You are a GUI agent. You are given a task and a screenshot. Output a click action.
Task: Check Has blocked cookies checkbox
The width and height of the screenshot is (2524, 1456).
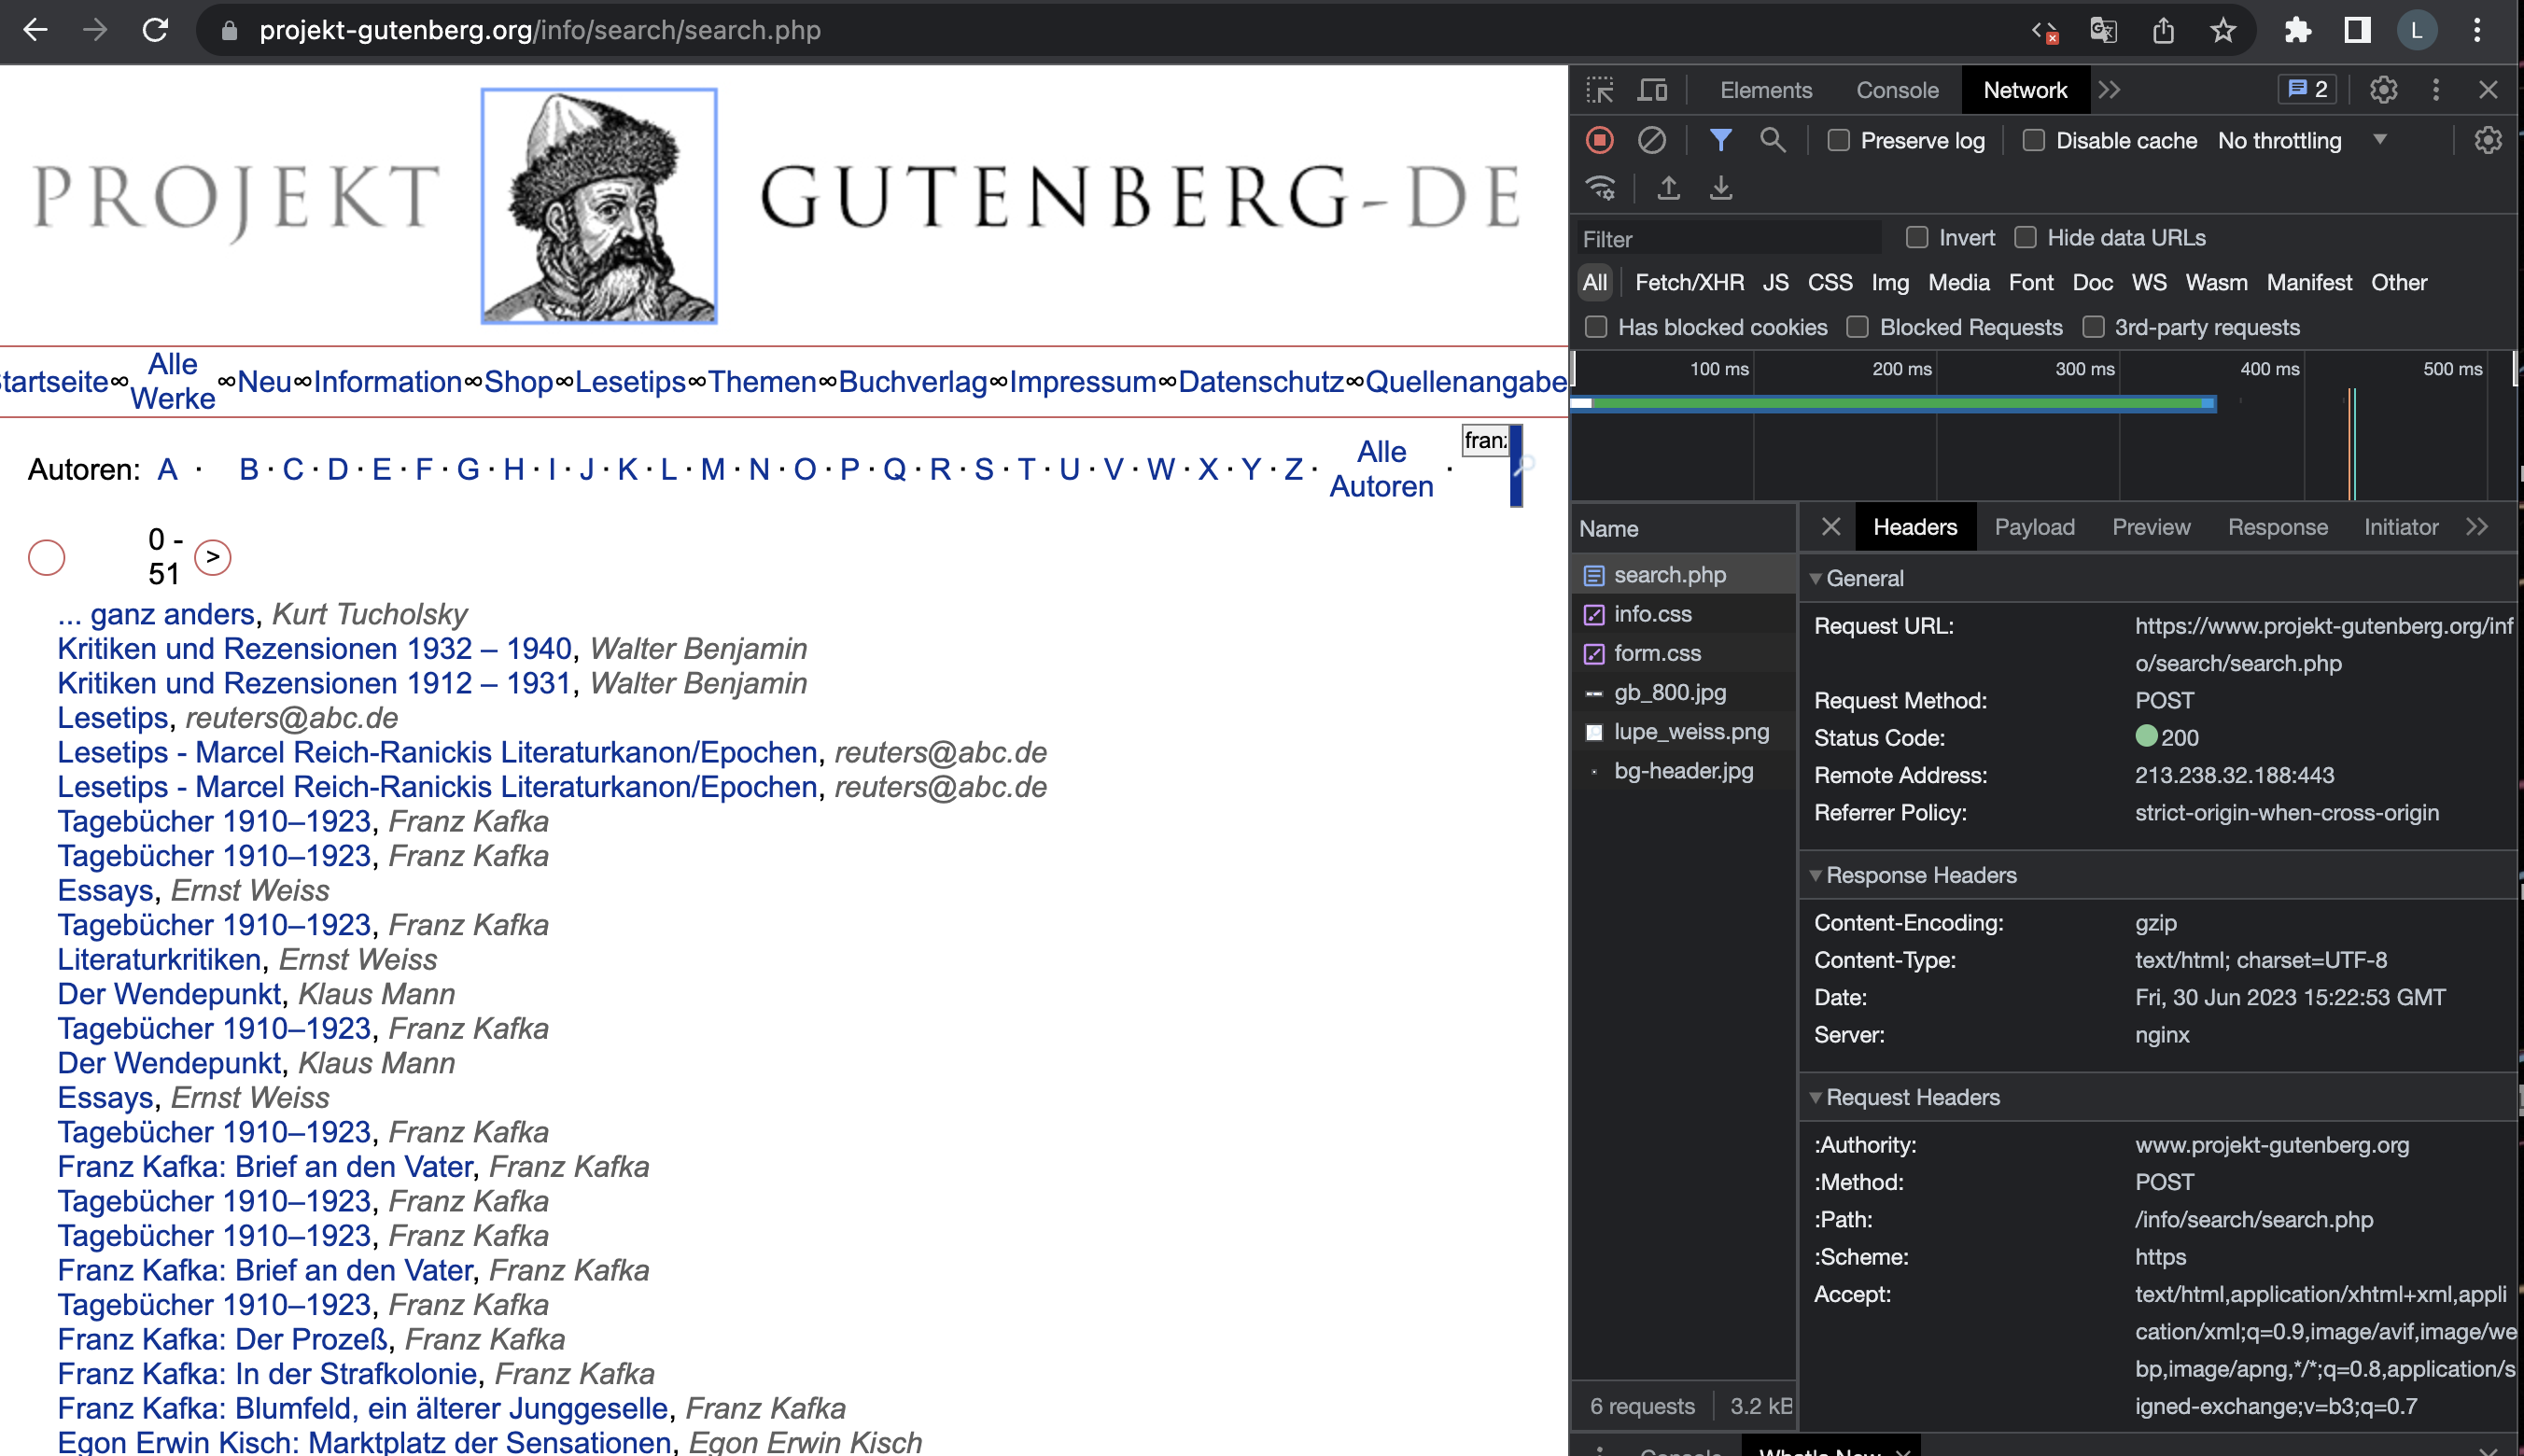pyautogui.click(x=1596, y=328)
